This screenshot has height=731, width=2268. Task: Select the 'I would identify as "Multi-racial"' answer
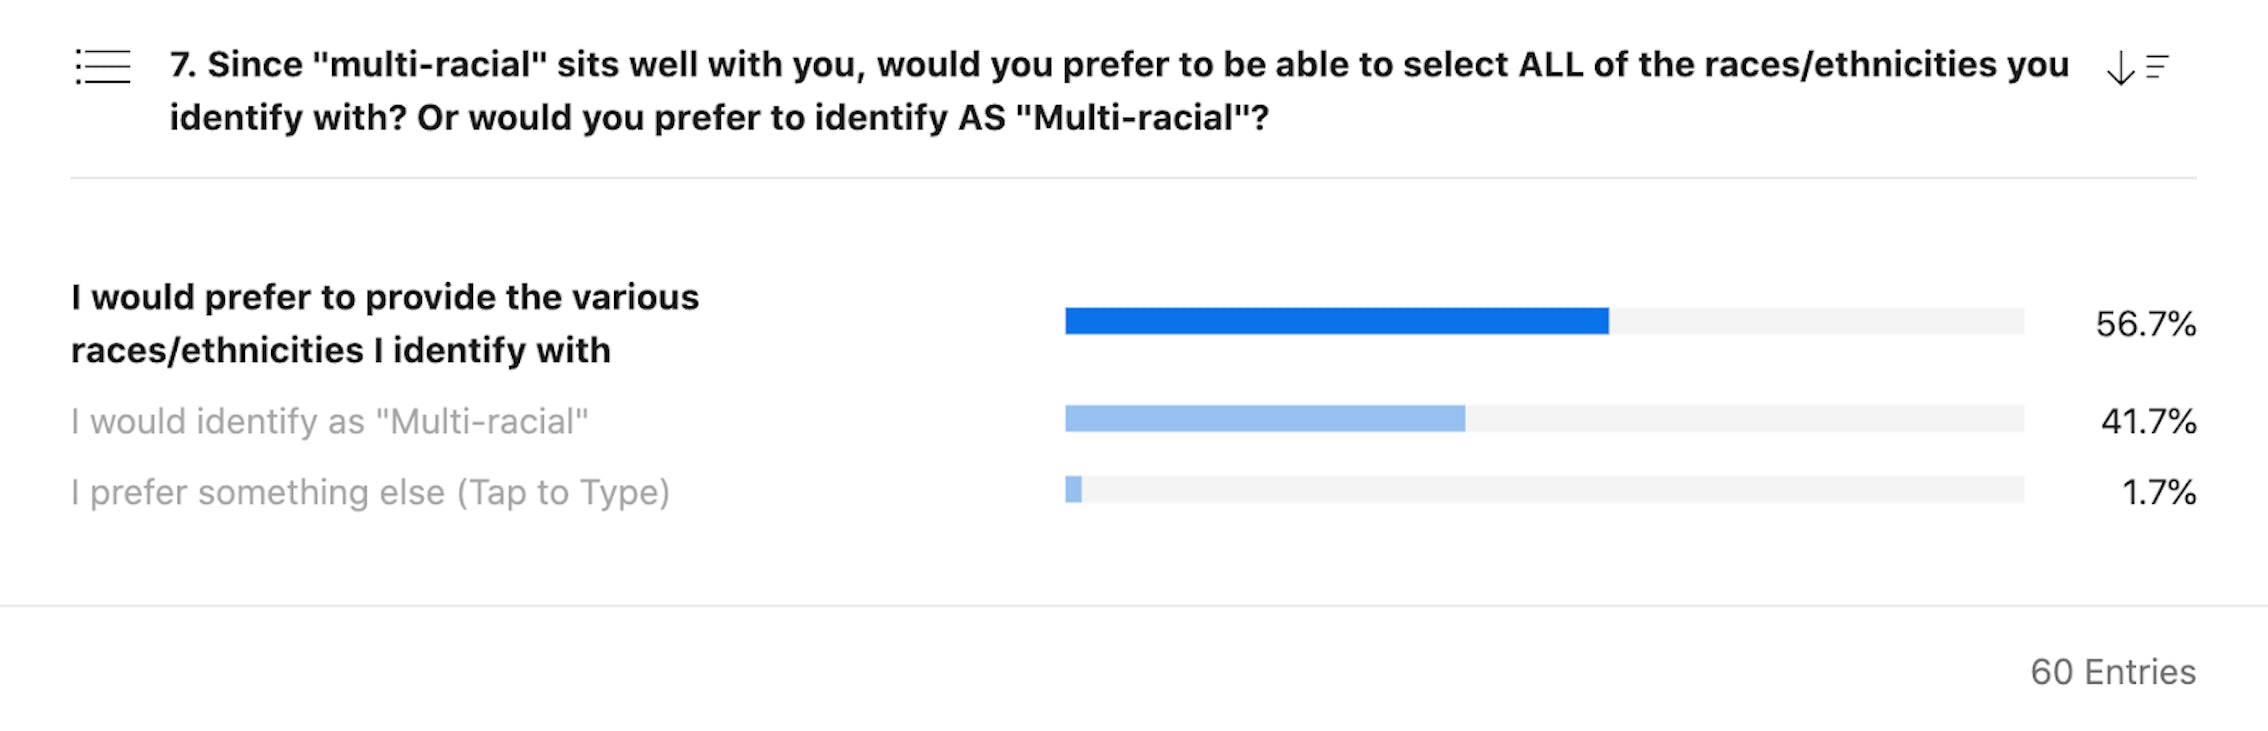[329, 421]
